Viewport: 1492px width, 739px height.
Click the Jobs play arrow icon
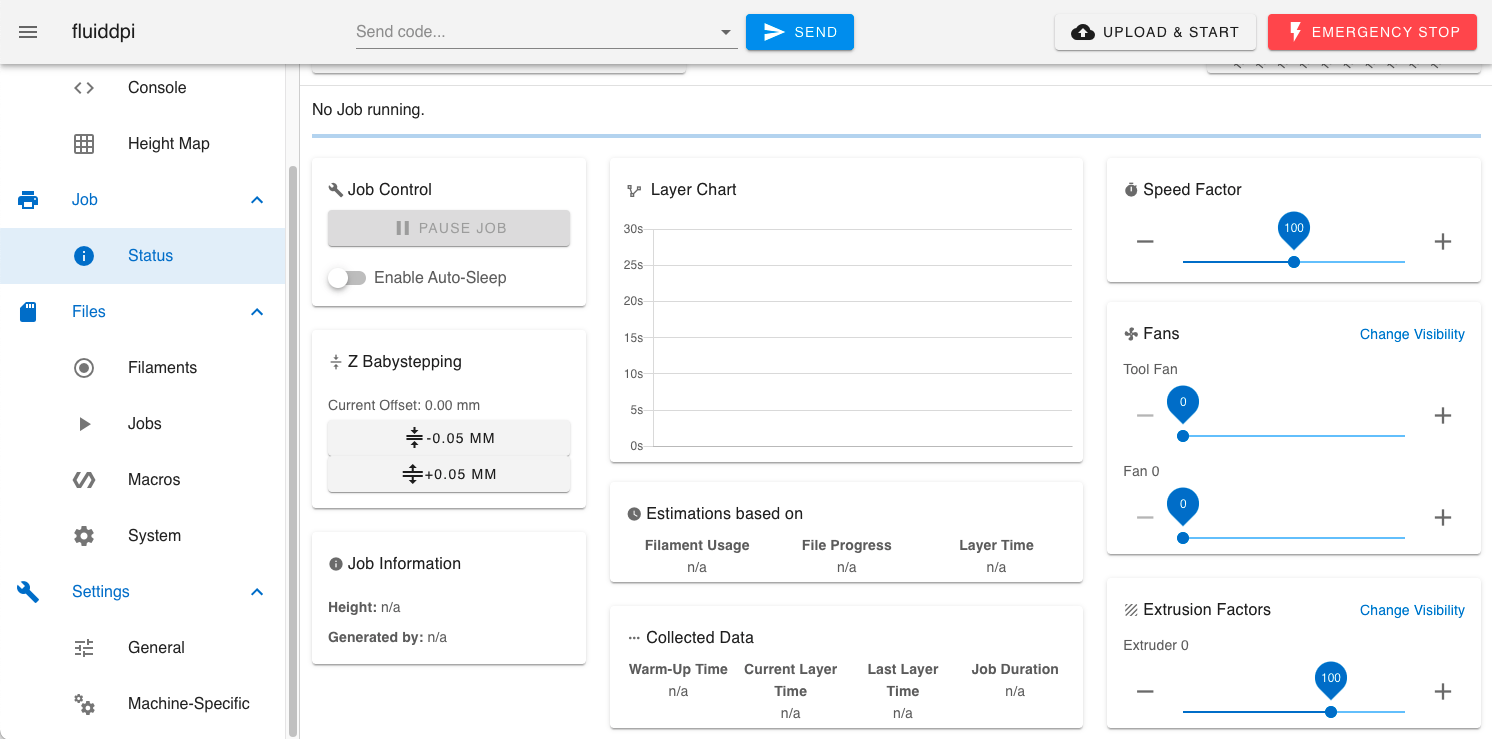[x=84, y=424]
